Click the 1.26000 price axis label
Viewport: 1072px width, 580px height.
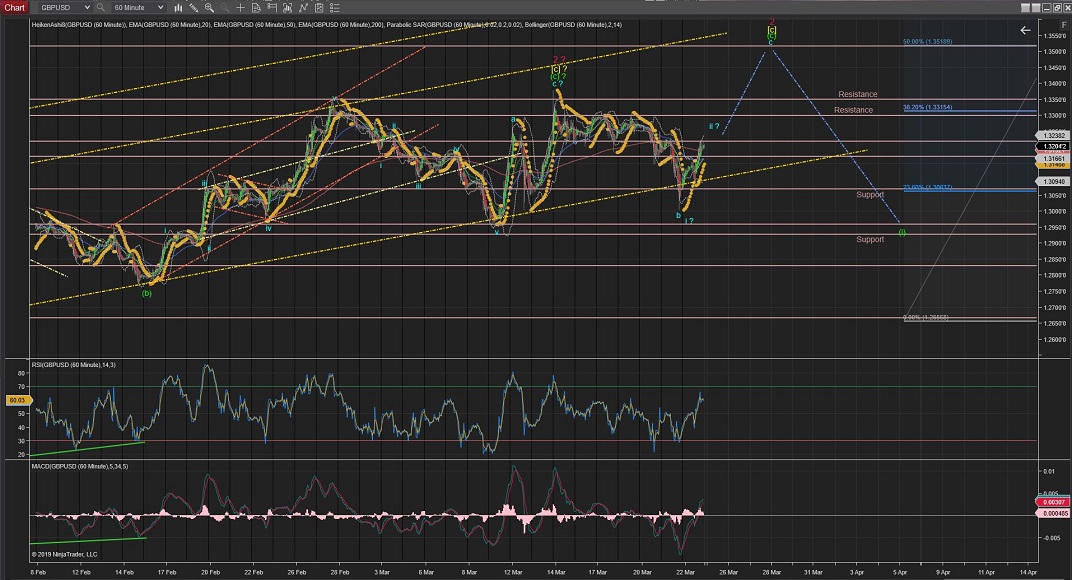tap(1054, 340)
